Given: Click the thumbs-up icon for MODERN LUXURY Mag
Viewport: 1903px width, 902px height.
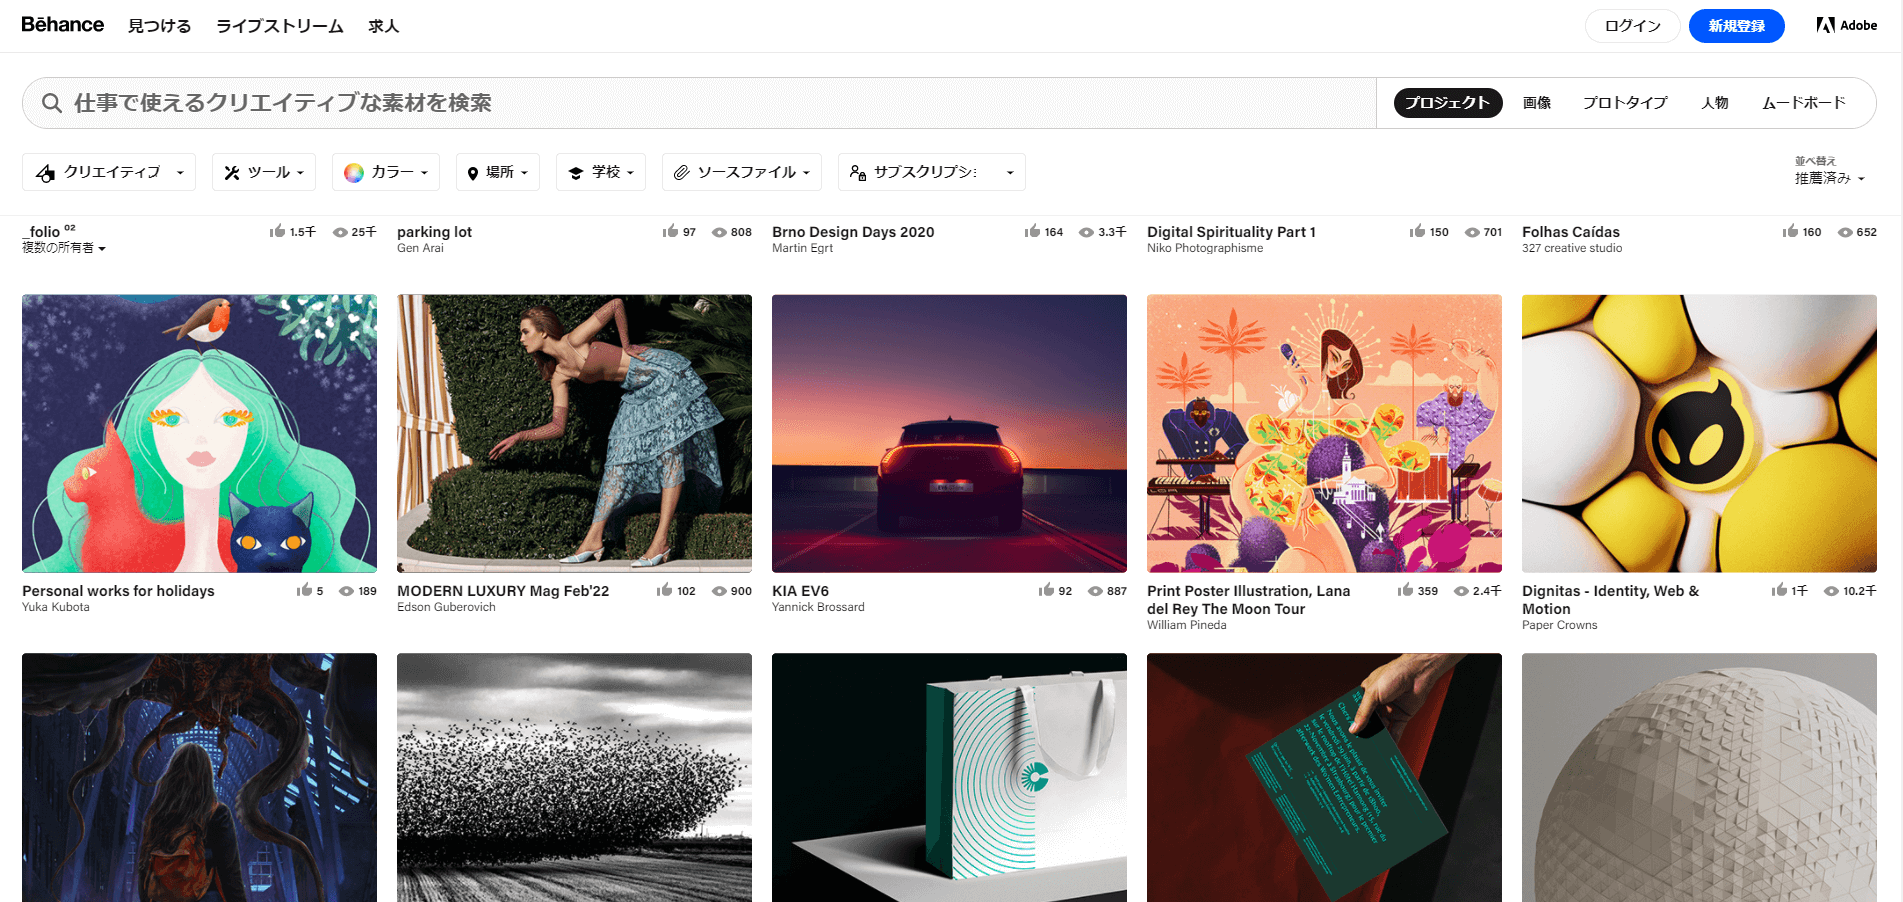Looking at the screenshot, I should click(664, 590).
